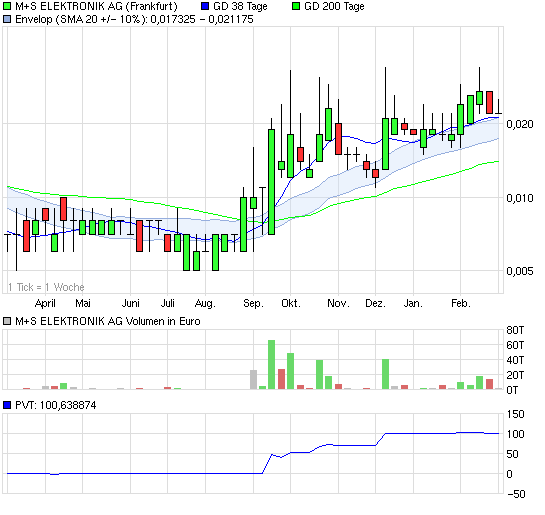Click the April month label
This screenshot has width=545, height=515.
(45, 303)
